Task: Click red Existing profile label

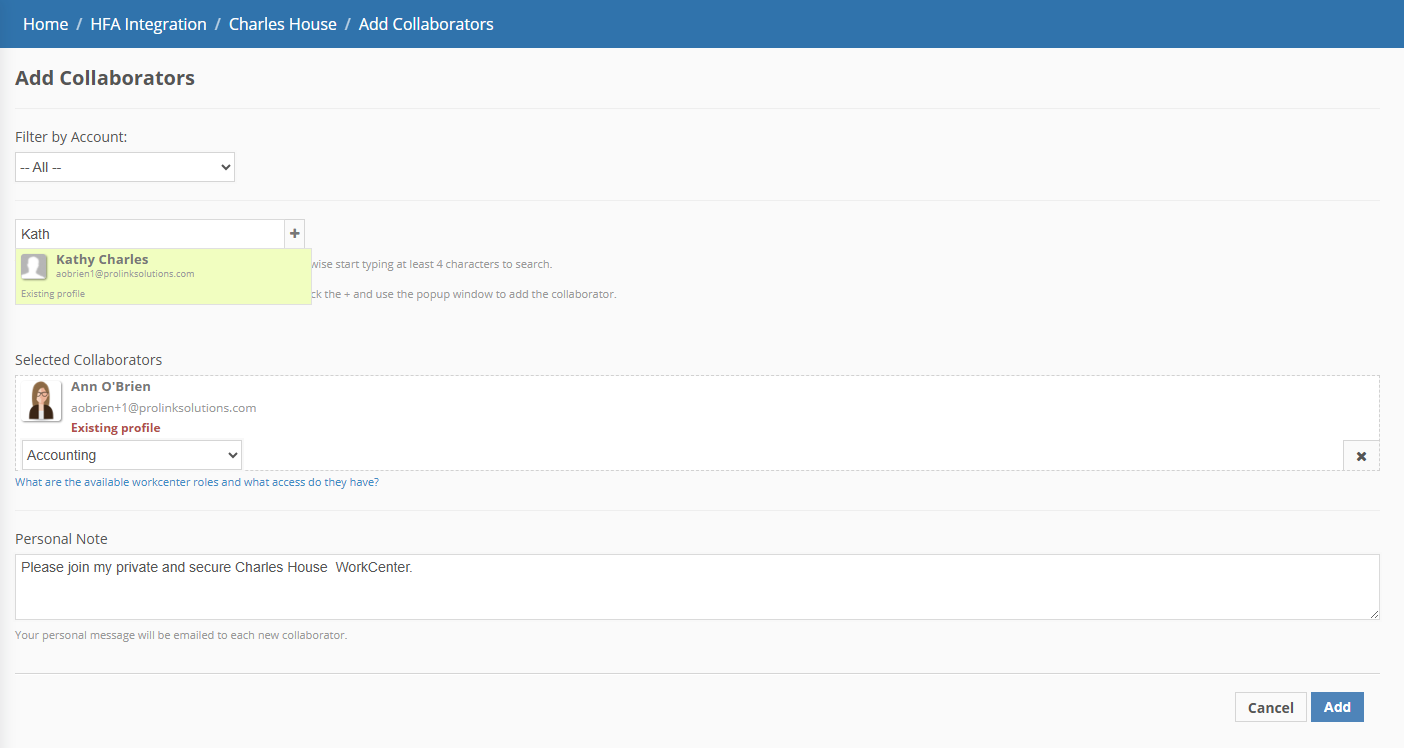Action: pyautogui.click(x=116, y=428)
